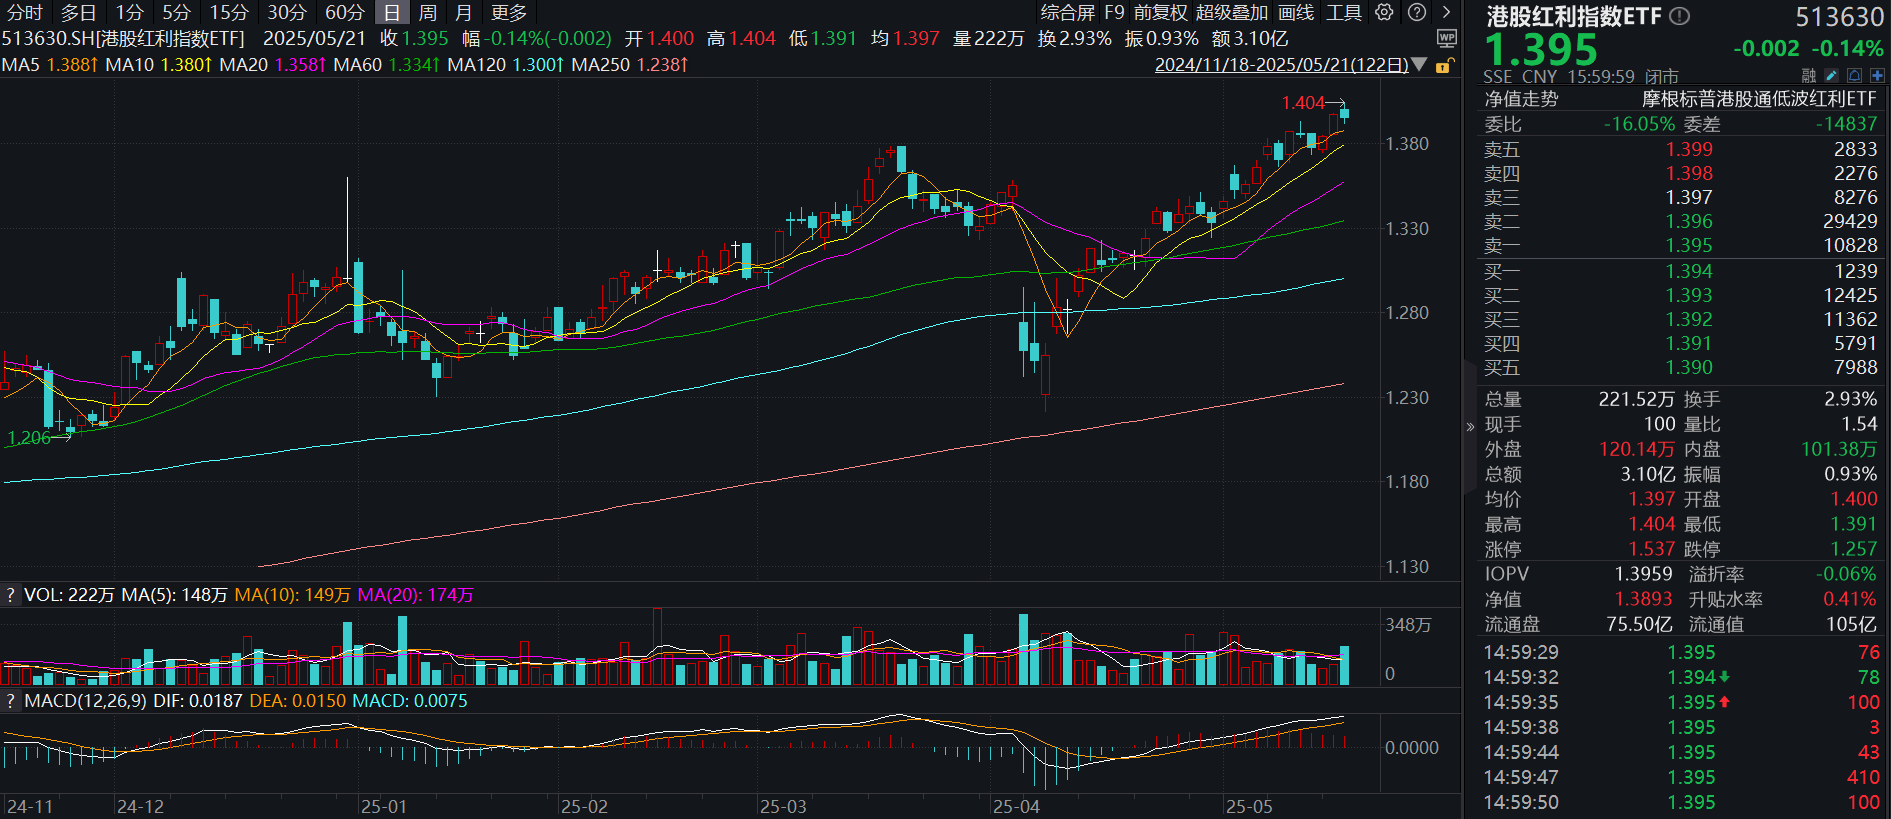Select the 月 monthly chart tab
Image resolution: width=1891 pixels, height=819 pixels.
click(x=464, y=12)
